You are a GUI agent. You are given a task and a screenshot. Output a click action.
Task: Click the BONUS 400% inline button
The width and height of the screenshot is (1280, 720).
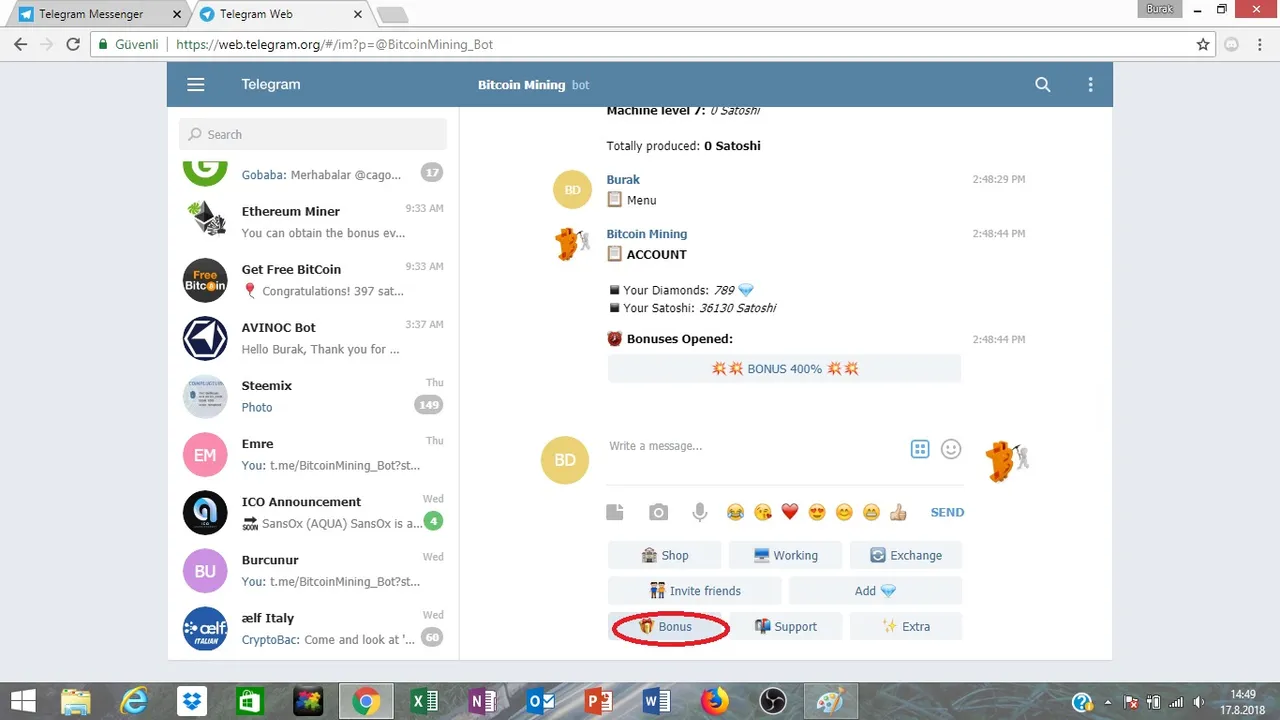click(784, 368)
